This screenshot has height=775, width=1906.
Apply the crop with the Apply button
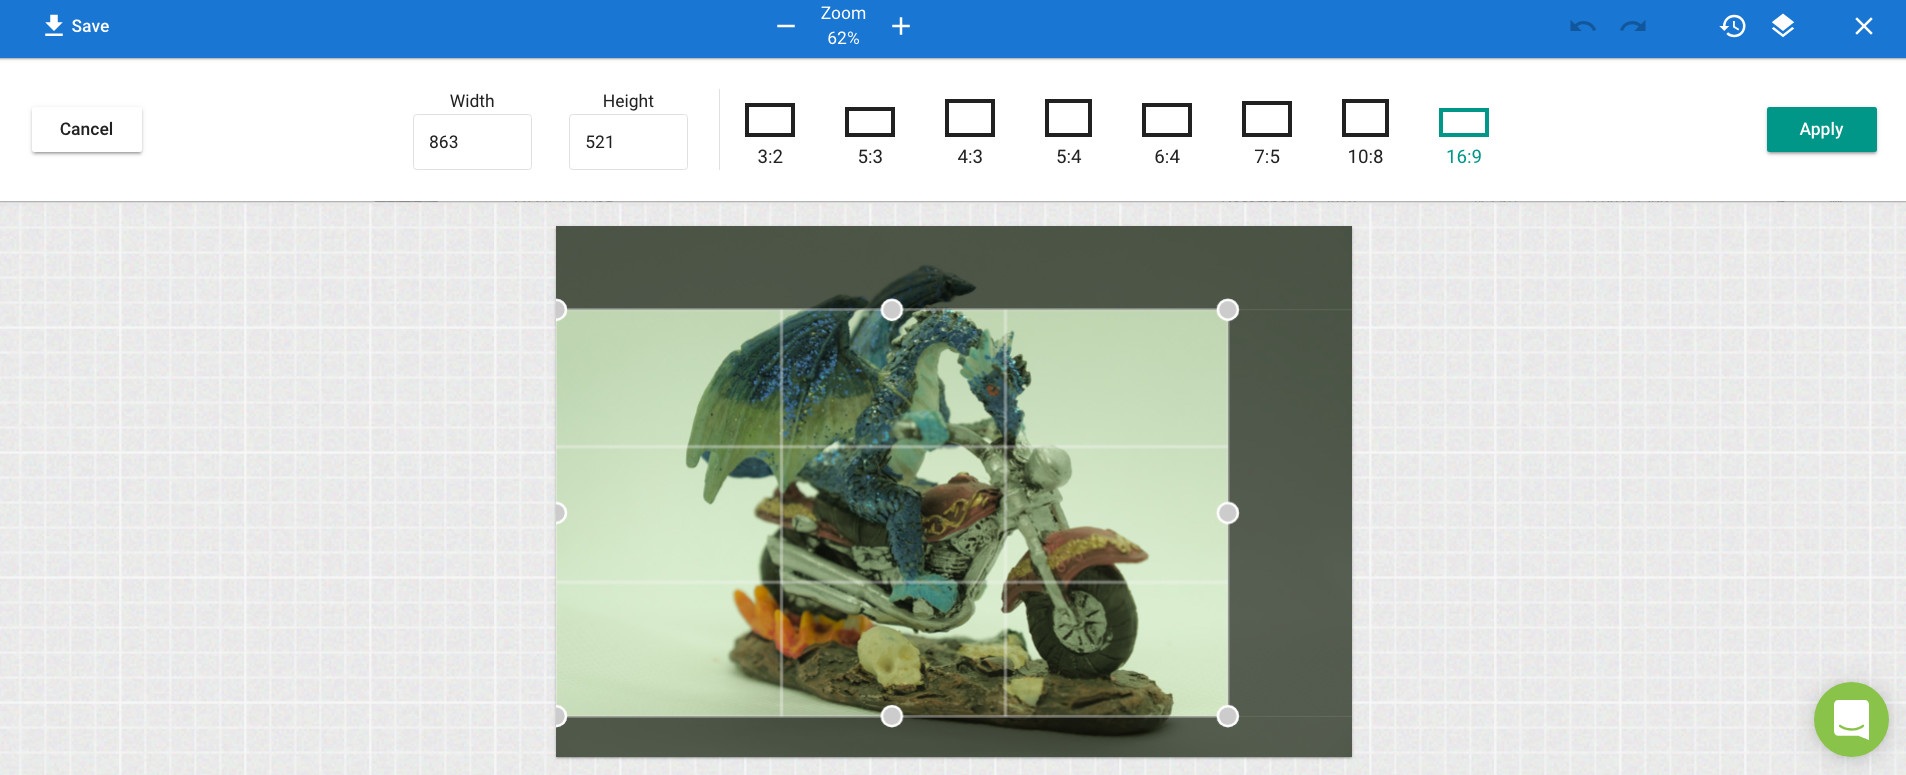1821,129
